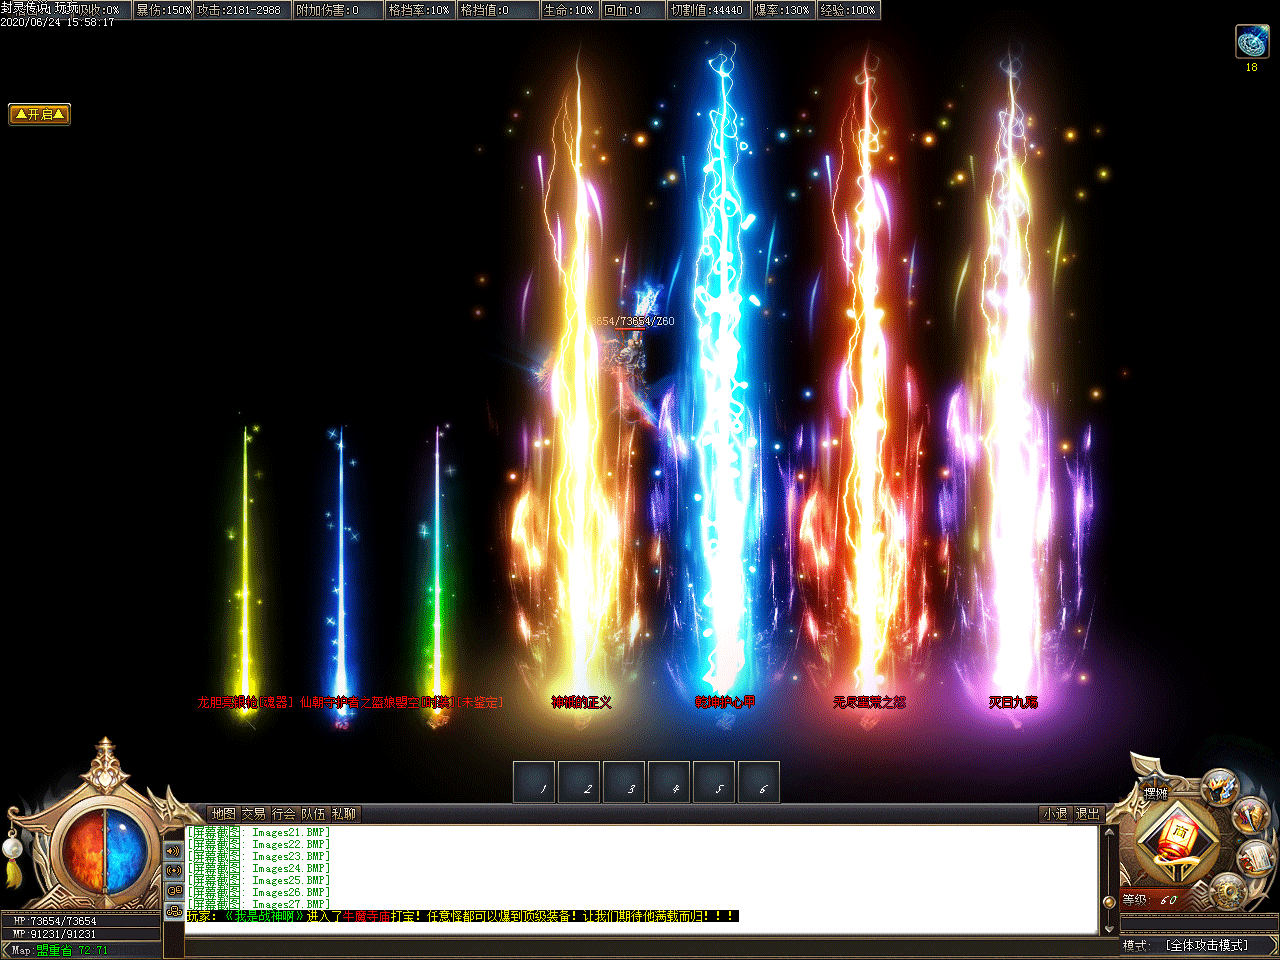Toggle the speaker sound icon beside chat
The width and height of the screenshot is (1280, 960).
(x=174, y=851)
